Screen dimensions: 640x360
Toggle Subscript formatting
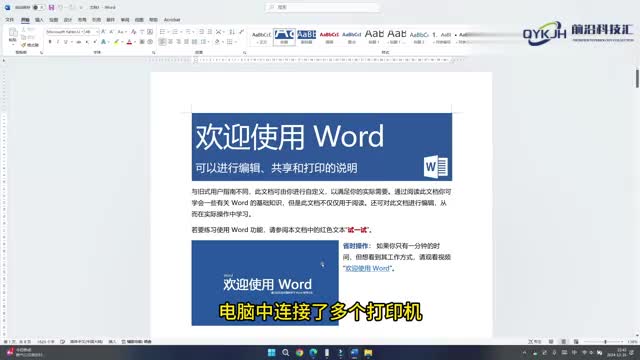[x=87, y=42]
